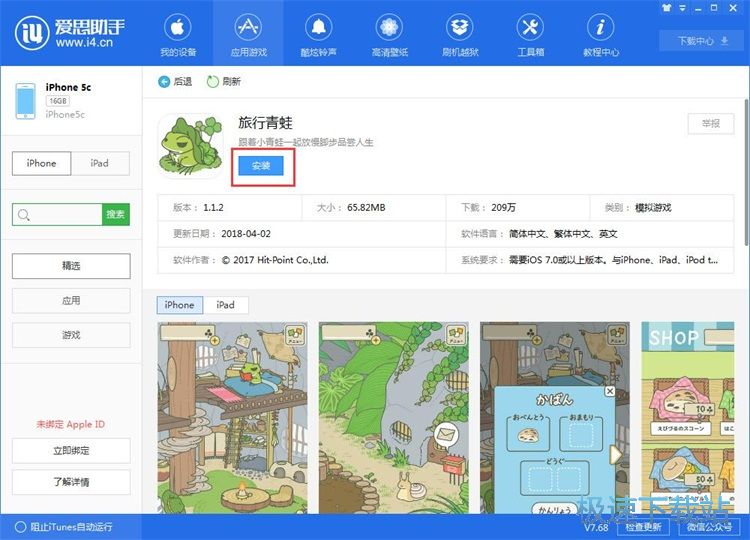Click the V7.68 version label

(596, 527)
